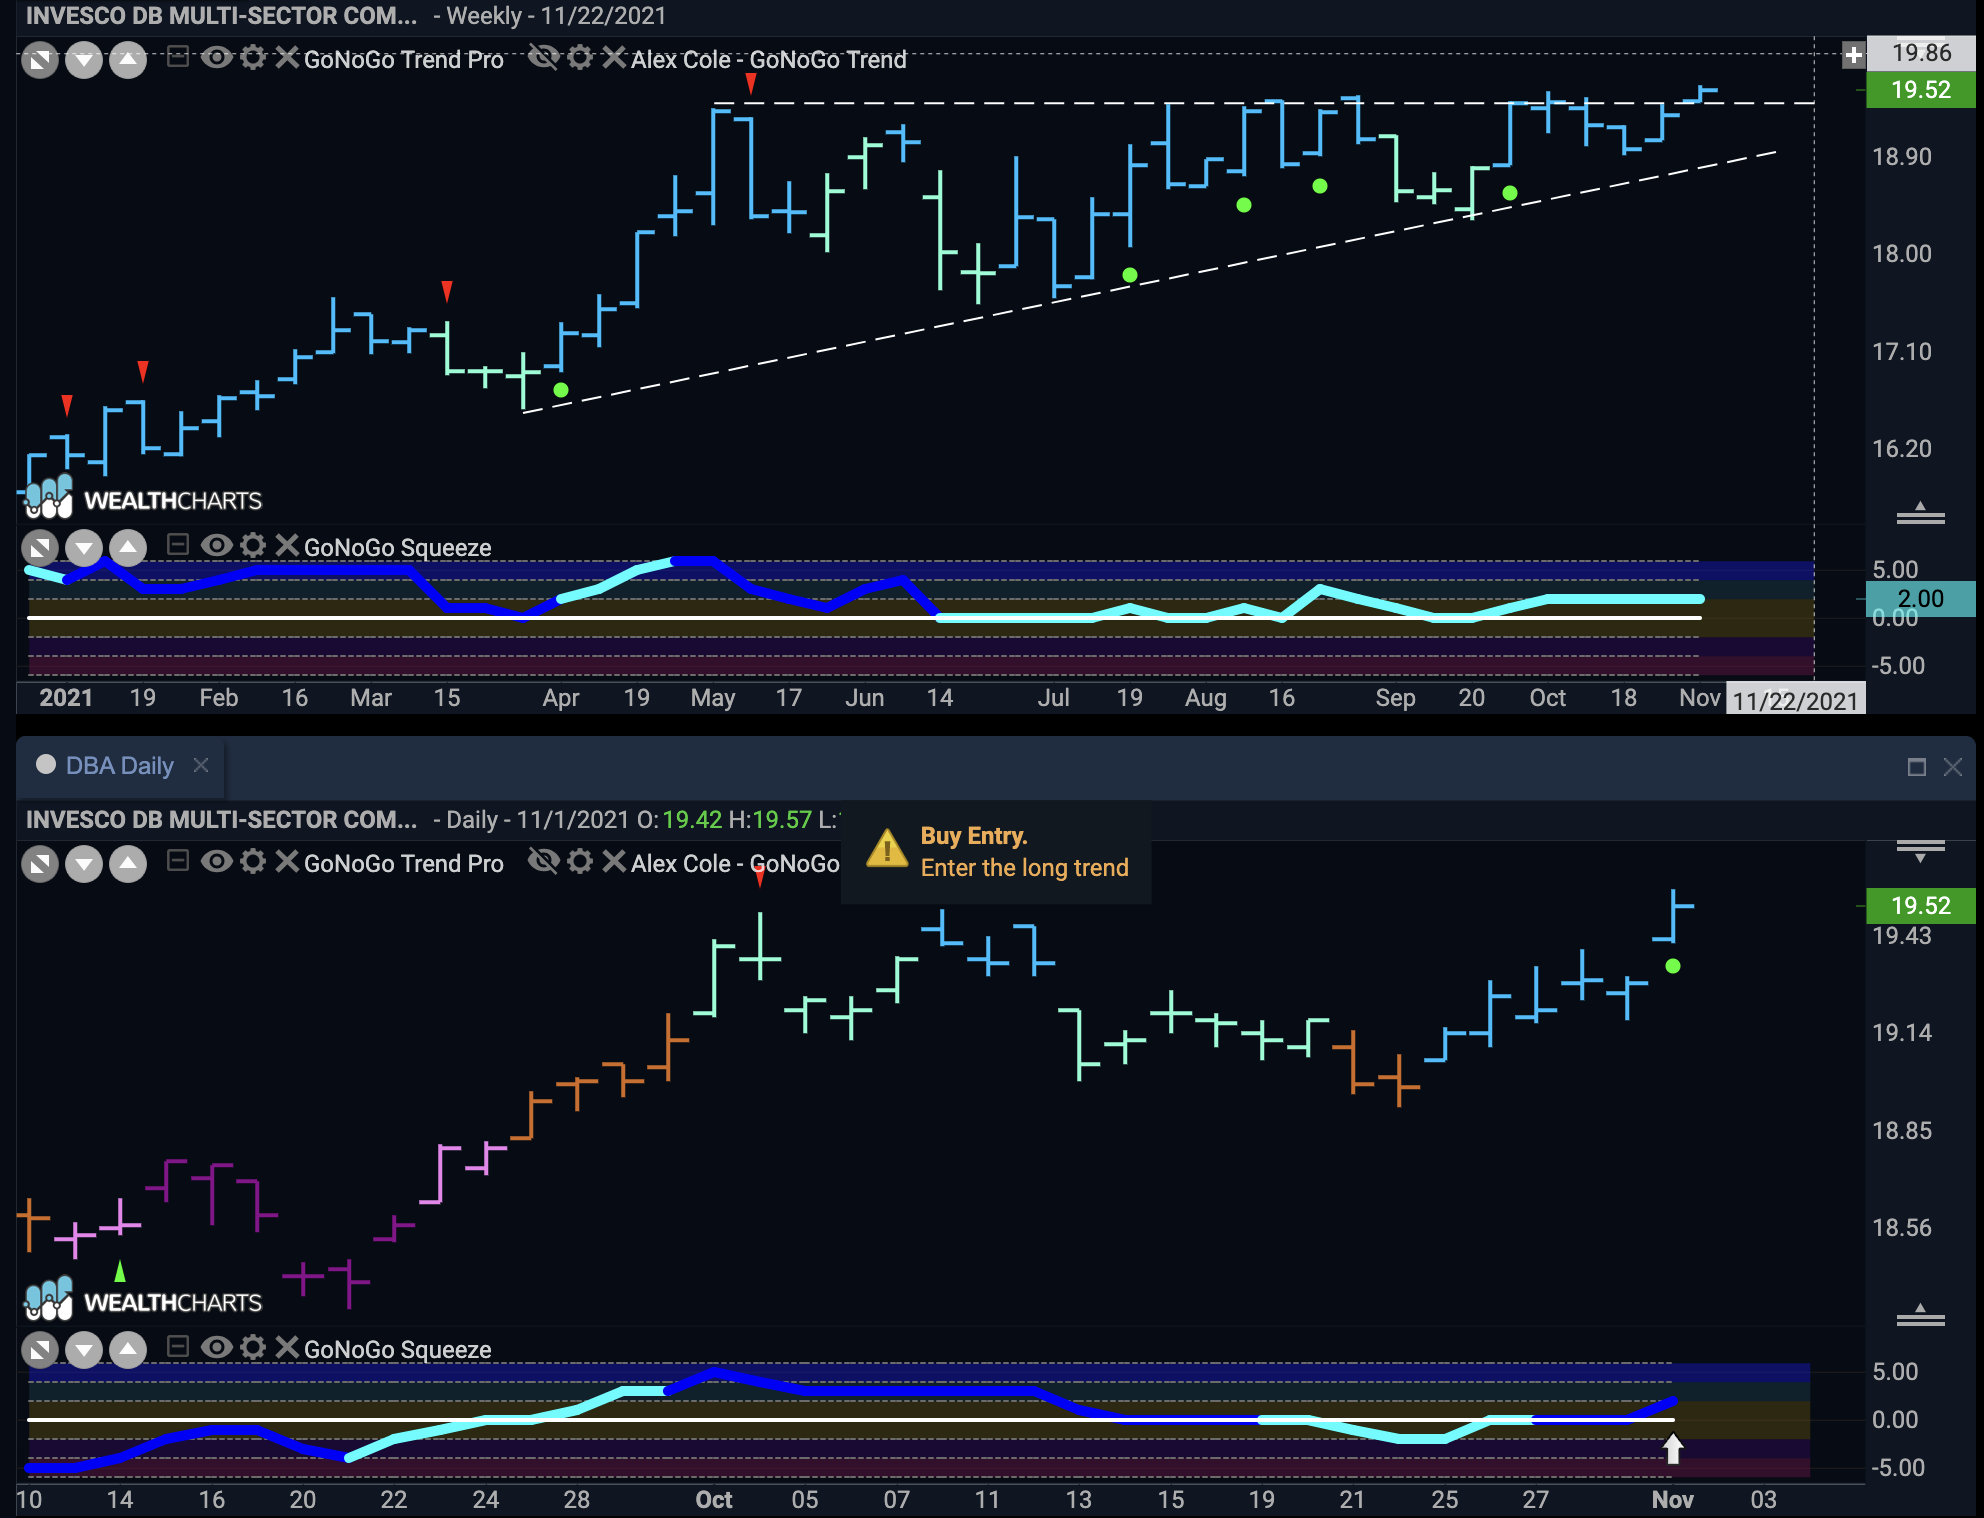Click the plus button beside 19.86 price label

1853,55
